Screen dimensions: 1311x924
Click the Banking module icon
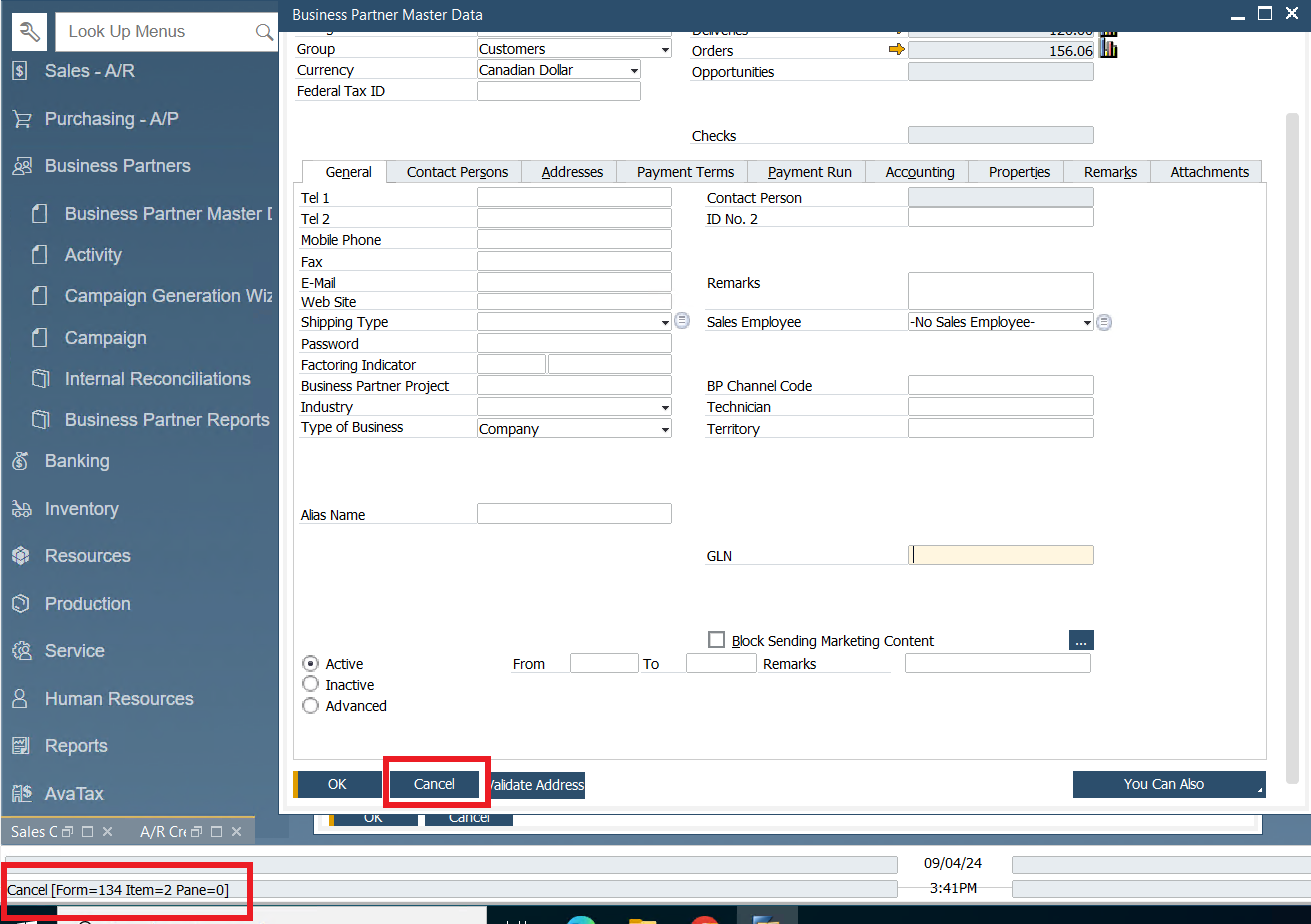click(21, 461)
